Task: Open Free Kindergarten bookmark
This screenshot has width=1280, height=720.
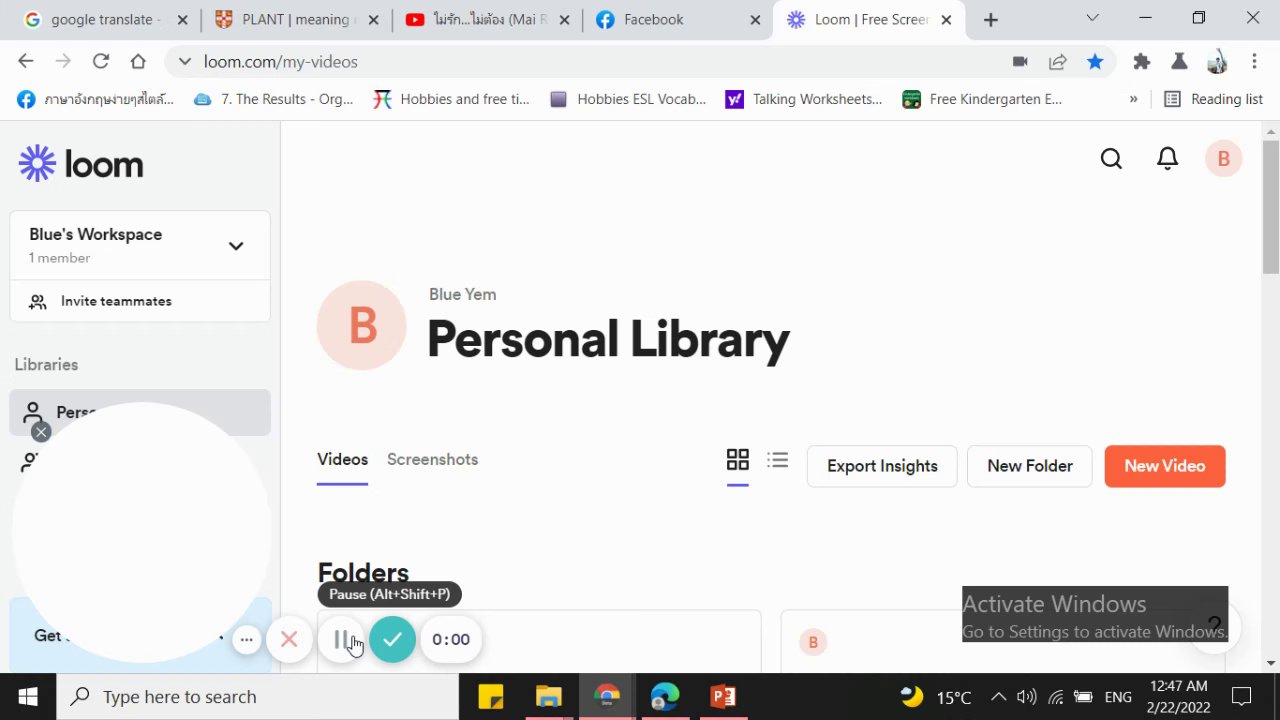Action: 982,99
